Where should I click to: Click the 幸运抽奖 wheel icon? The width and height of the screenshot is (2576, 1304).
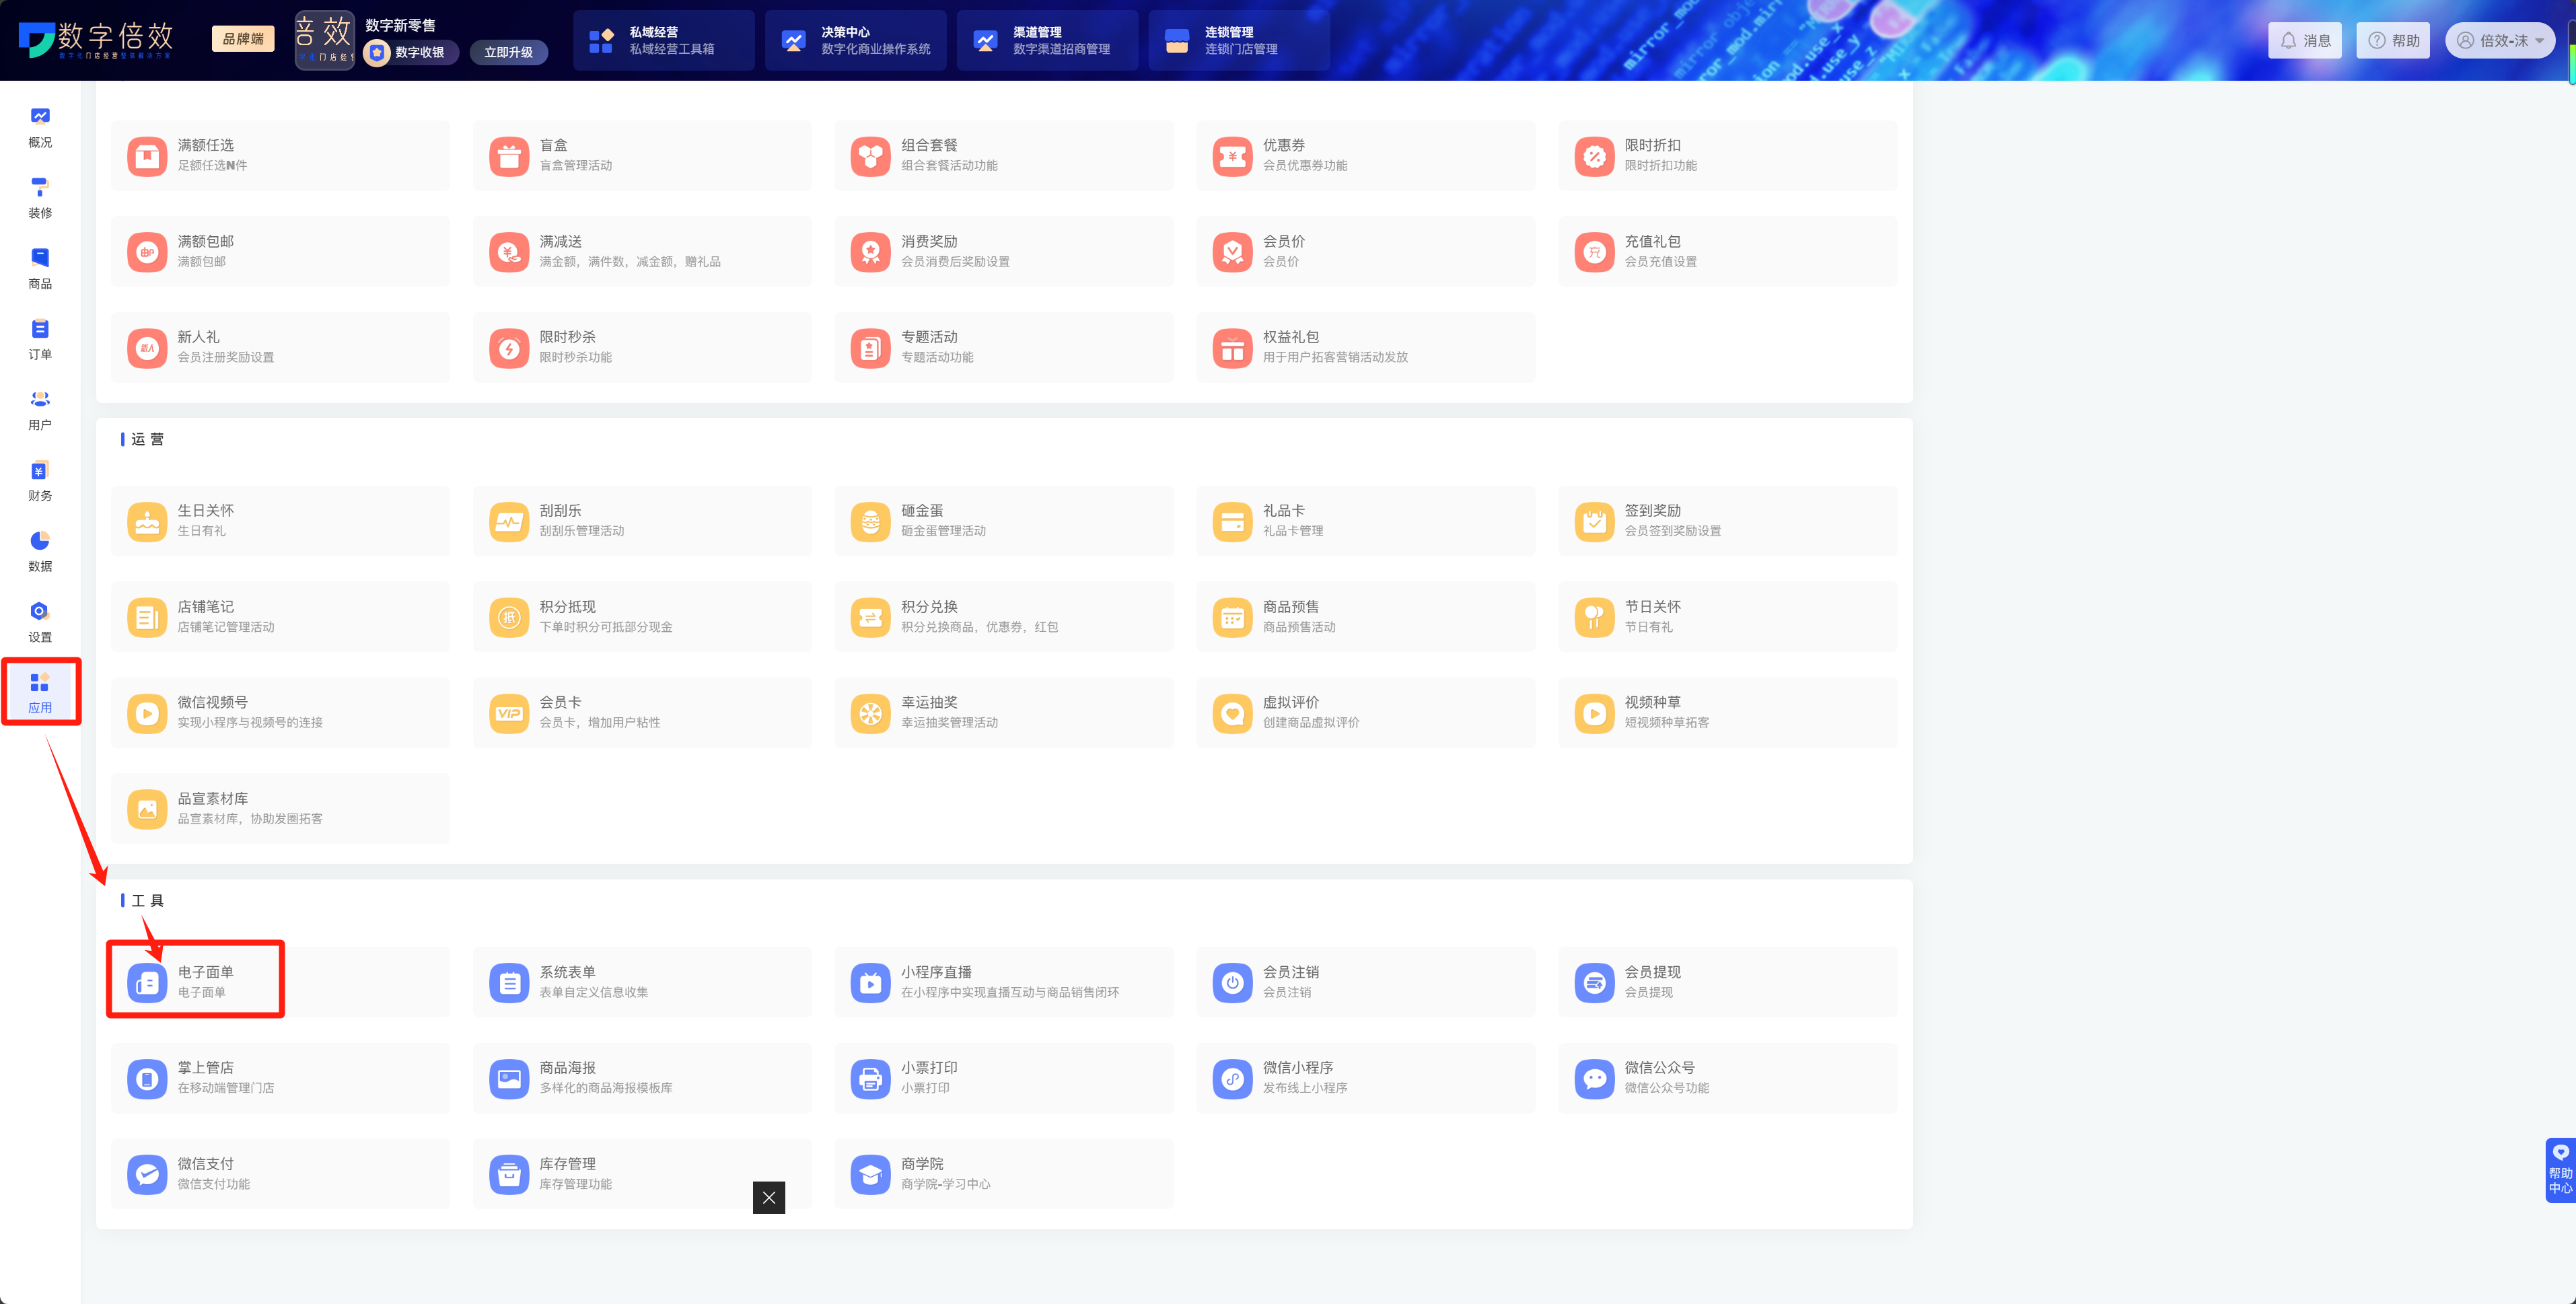point(870,713)
